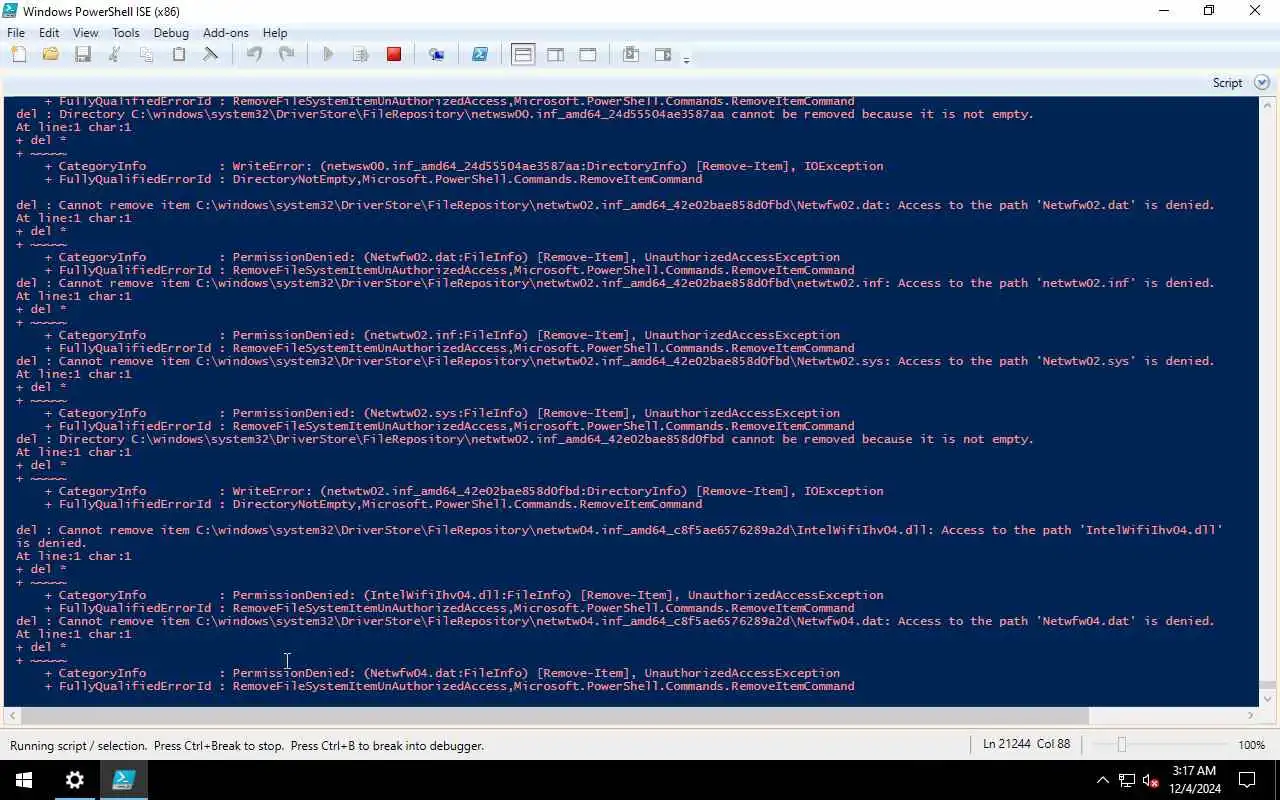Click the 100% zoom level text
The width and height of the screenshot is (1280, 800).
(1252, 745)
